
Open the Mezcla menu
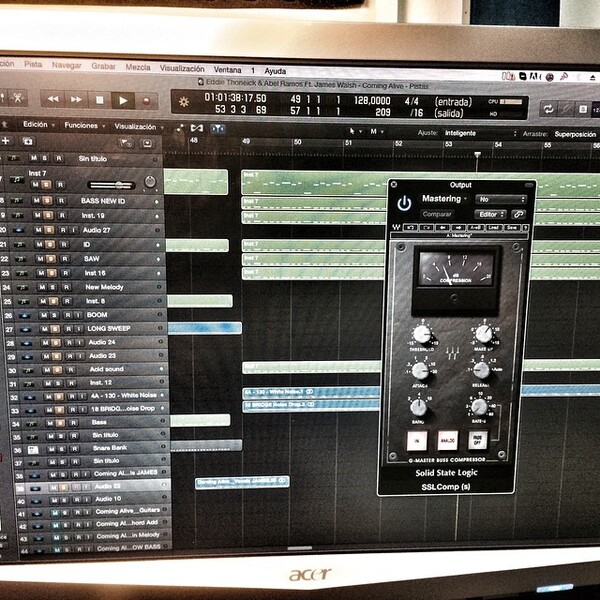(138, 67)
